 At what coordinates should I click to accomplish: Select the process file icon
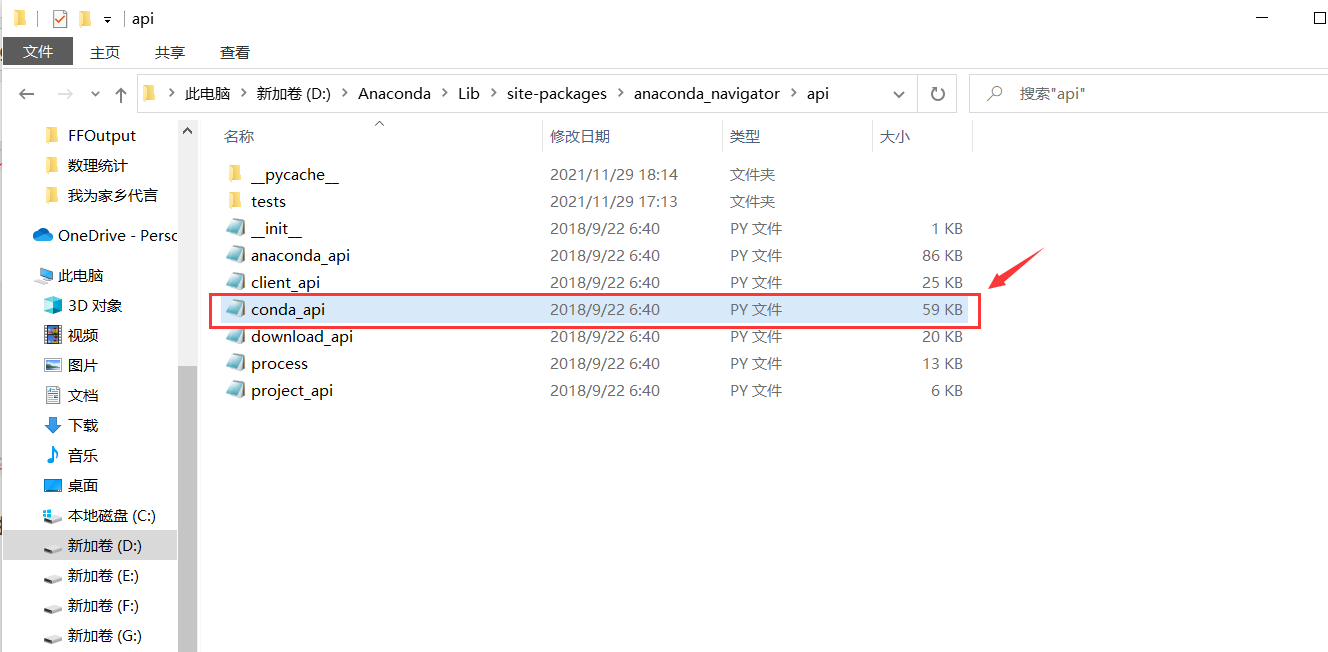(235, 363)
